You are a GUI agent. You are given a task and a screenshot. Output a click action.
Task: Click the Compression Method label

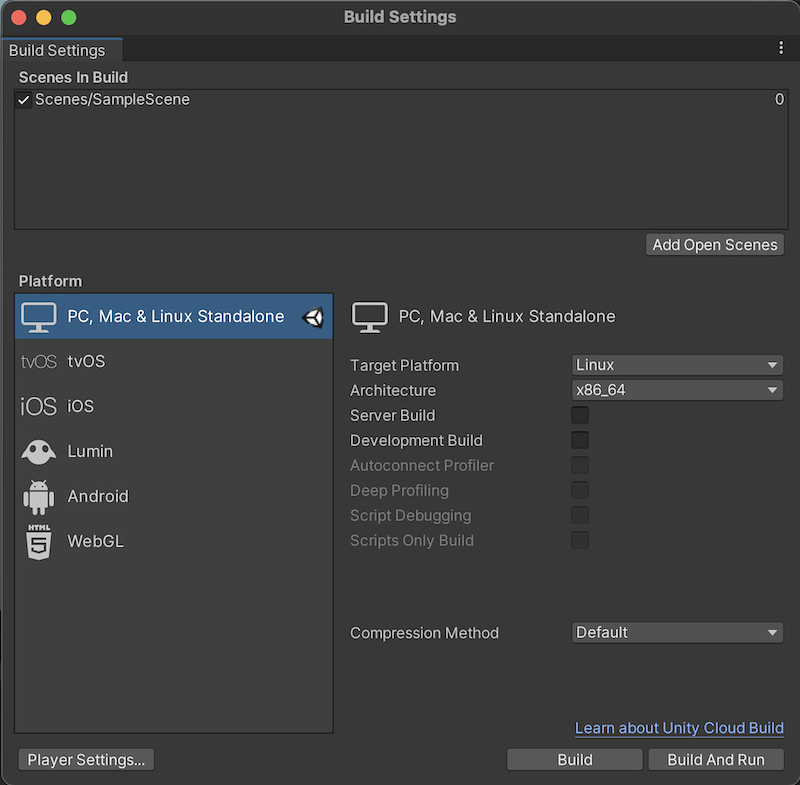click(x=424, y=633)
